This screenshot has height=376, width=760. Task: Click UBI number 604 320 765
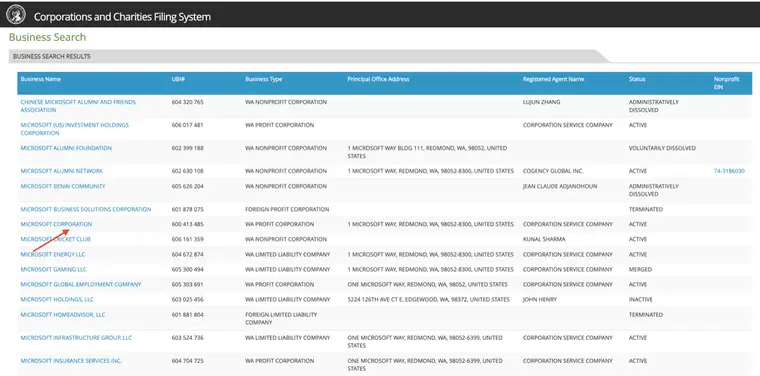(188, 102)
